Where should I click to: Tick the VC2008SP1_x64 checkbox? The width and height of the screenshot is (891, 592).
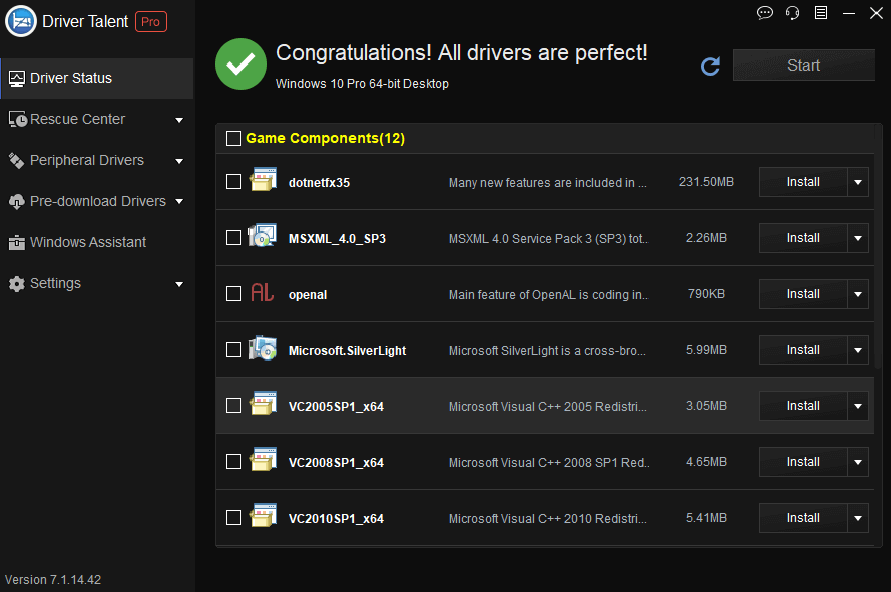(234, 461)
